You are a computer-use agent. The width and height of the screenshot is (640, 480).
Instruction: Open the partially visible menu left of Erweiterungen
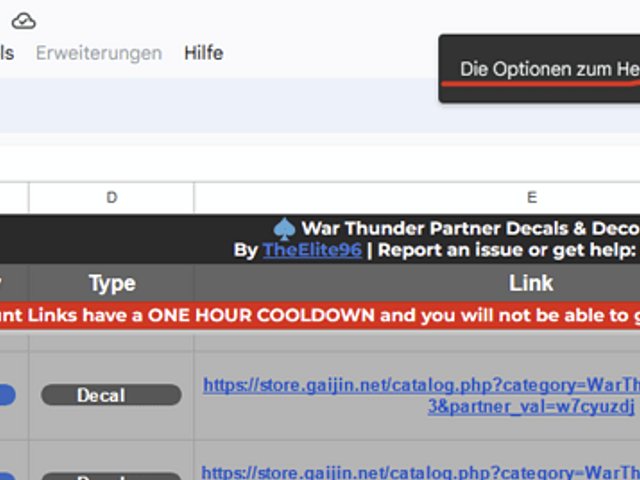click(7, 53)
